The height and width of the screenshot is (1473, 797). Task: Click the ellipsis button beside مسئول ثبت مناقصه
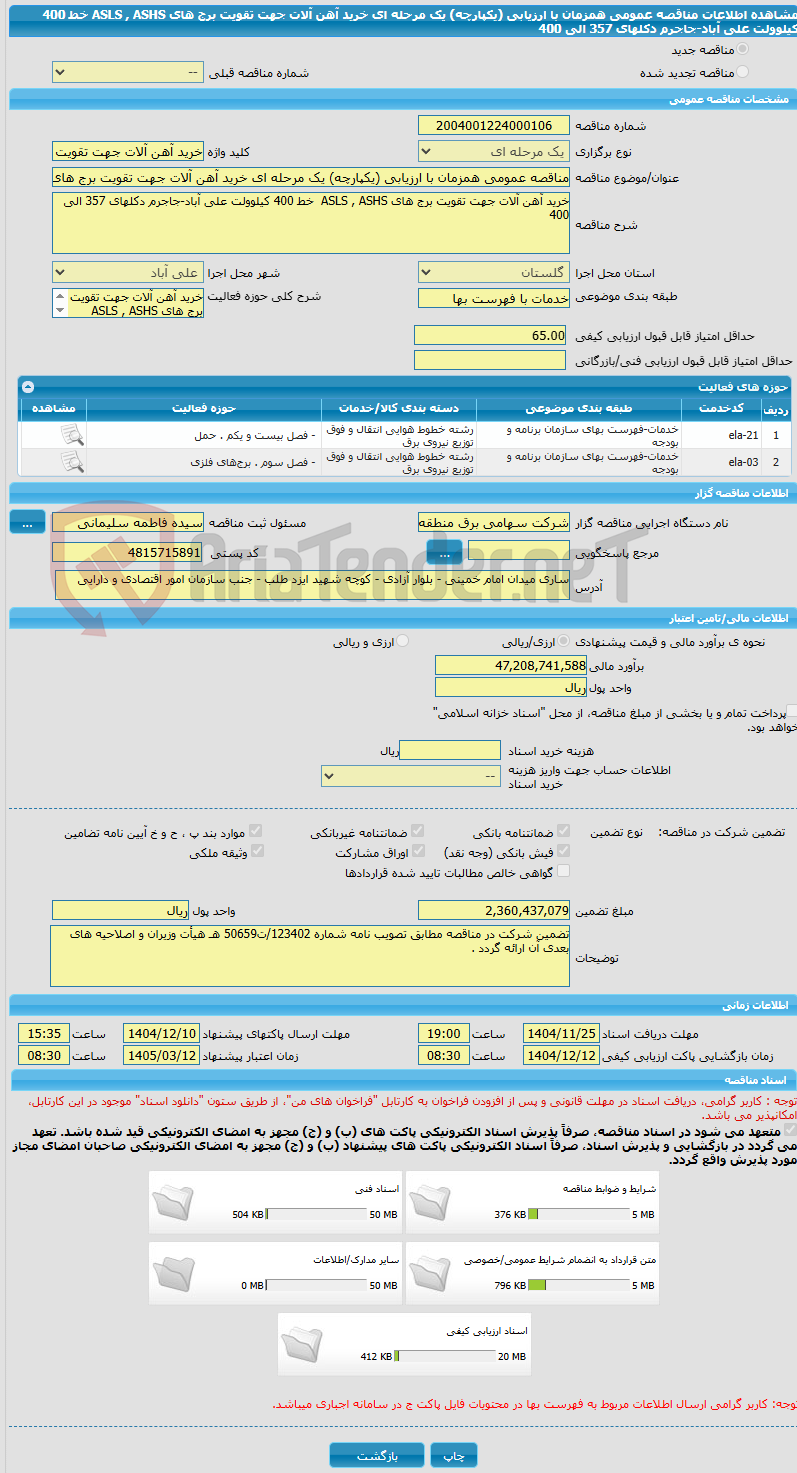click(27, 521)
